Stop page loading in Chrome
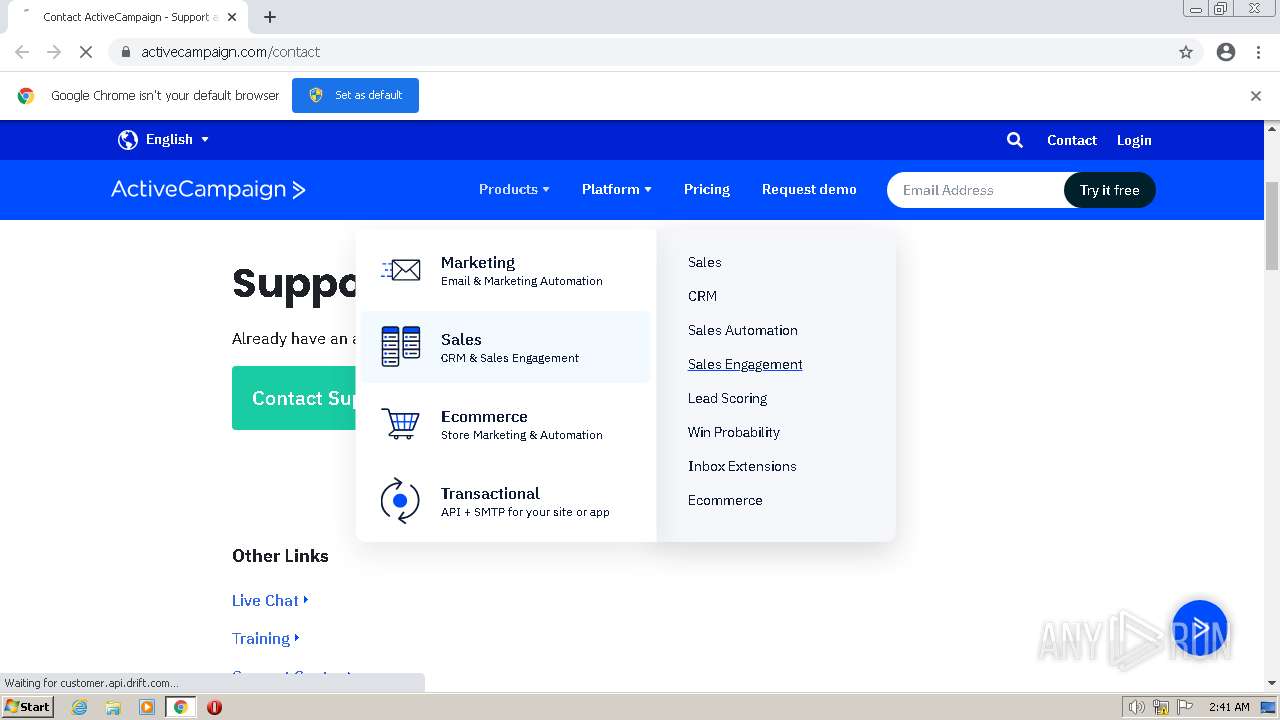 (x=86, y=52)
